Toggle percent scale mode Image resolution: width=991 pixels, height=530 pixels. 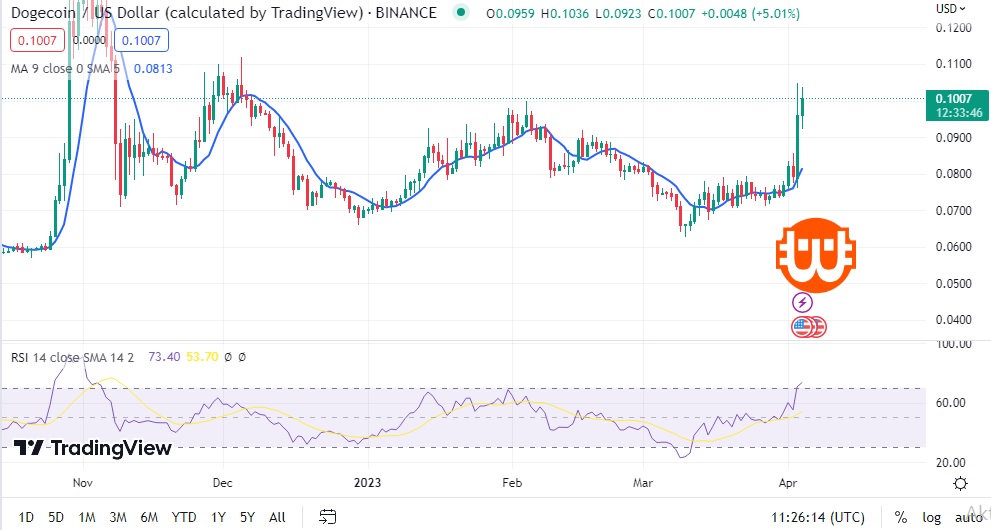click(x=901, y=517)
